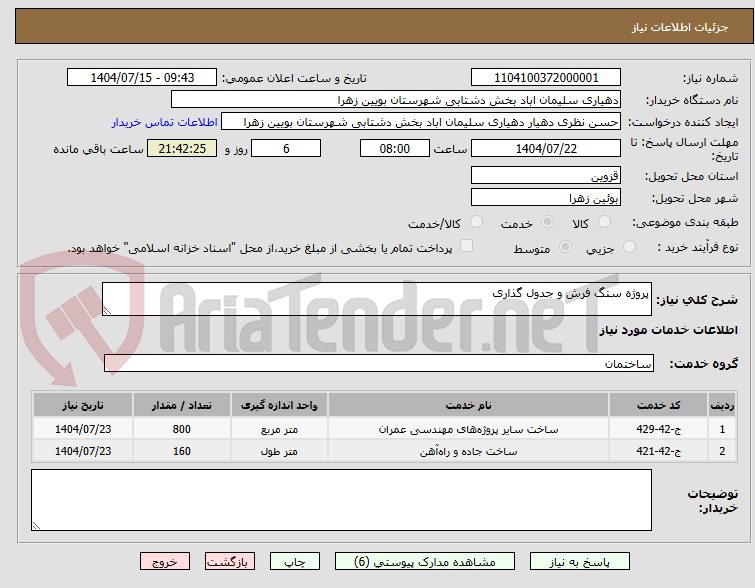Click the remaining days field showing 6
The height and width of the screenshot is (588, 755).
coord(286,148)
